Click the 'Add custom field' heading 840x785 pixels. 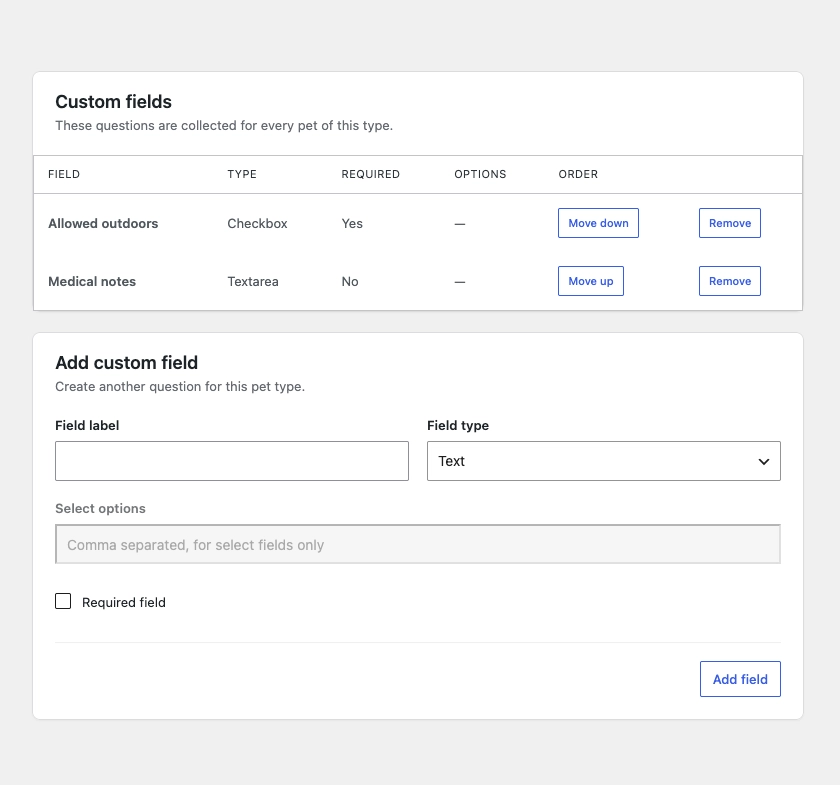[126, 363]
